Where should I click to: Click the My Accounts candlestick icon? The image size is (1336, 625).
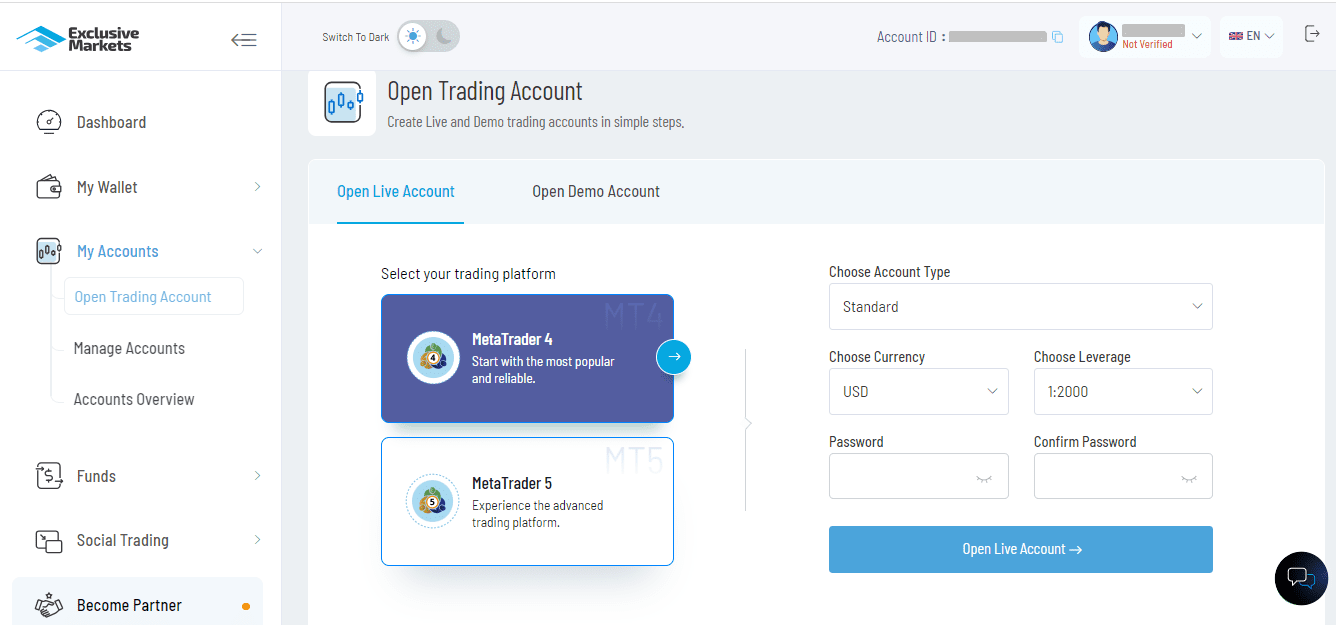49,251
